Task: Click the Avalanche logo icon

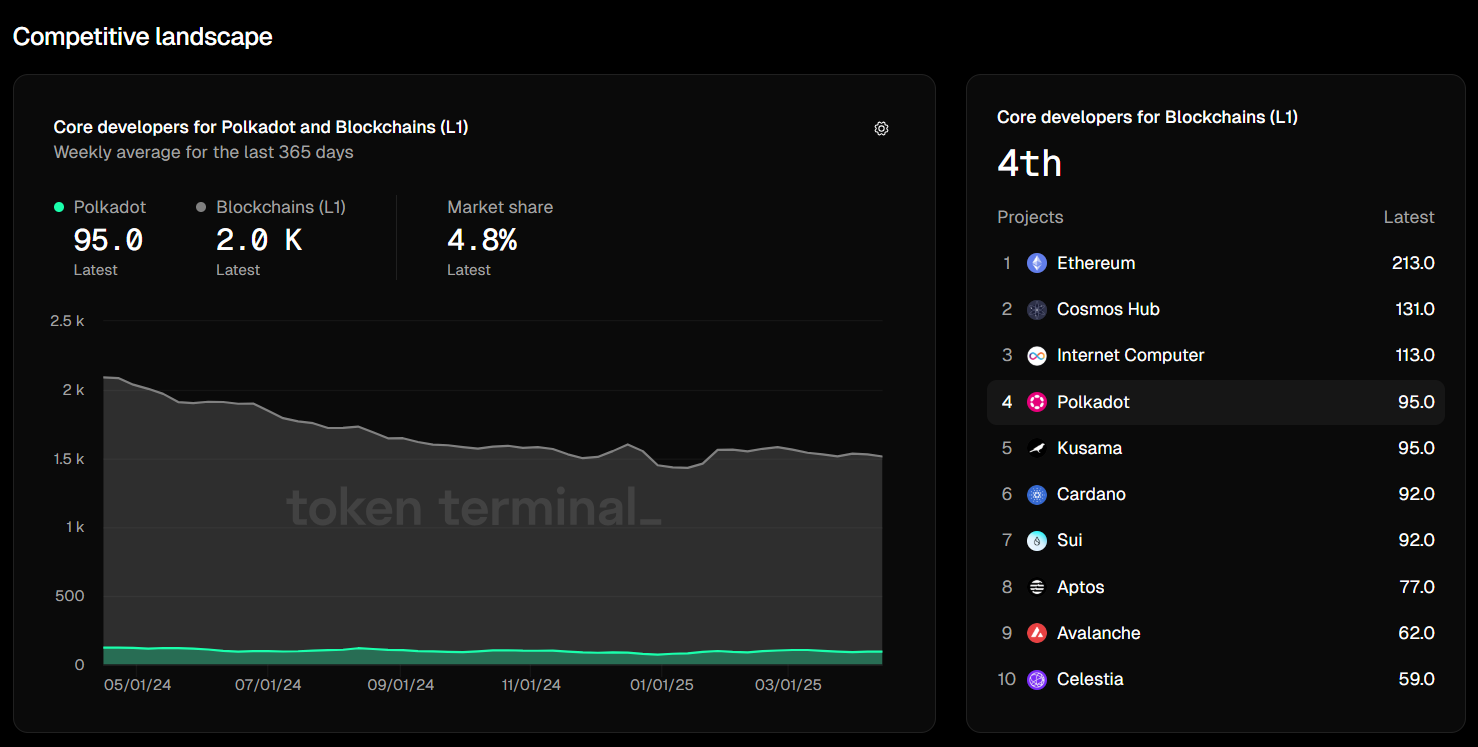Action: [x=1037, y=633]
